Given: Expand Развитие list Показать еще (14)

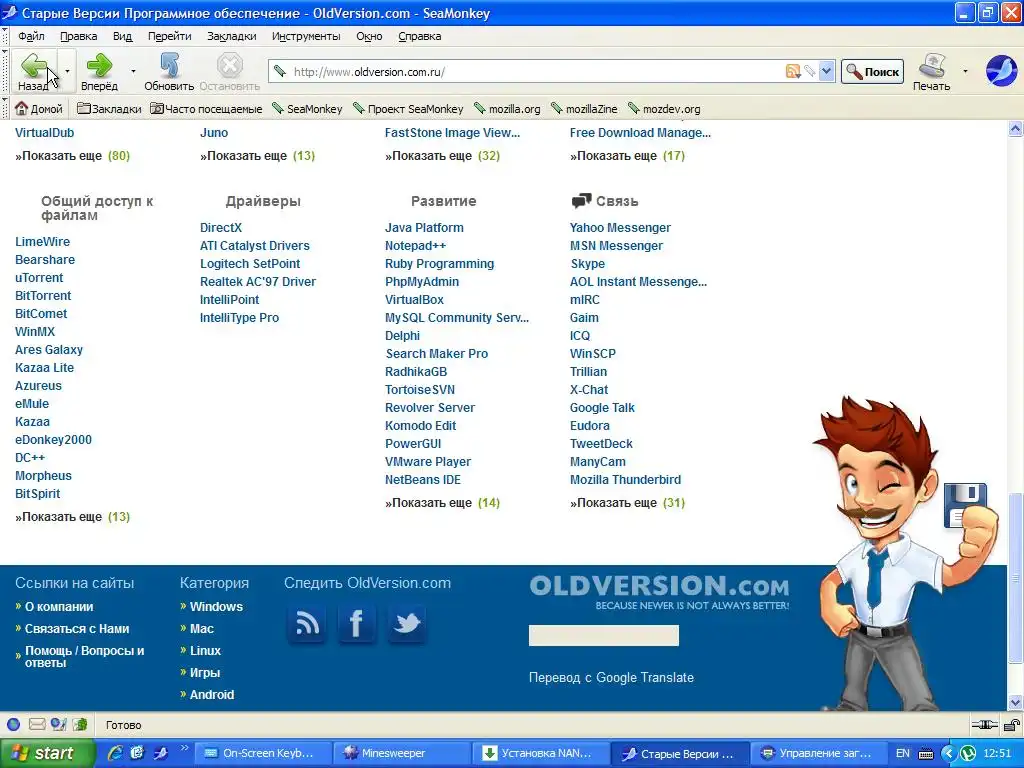Looking at the screenshot, I should [x=442, y=503].
